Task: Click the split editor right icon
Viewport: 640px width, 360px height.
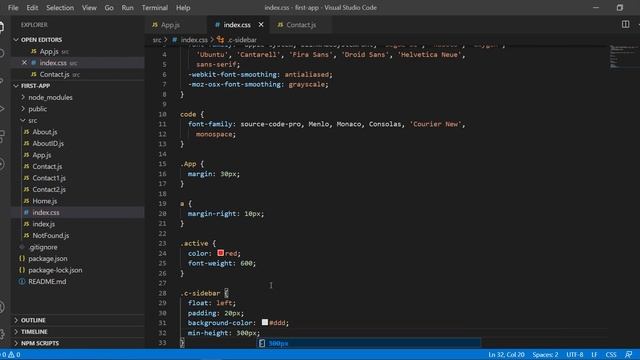Action: (x=625, y=24)
